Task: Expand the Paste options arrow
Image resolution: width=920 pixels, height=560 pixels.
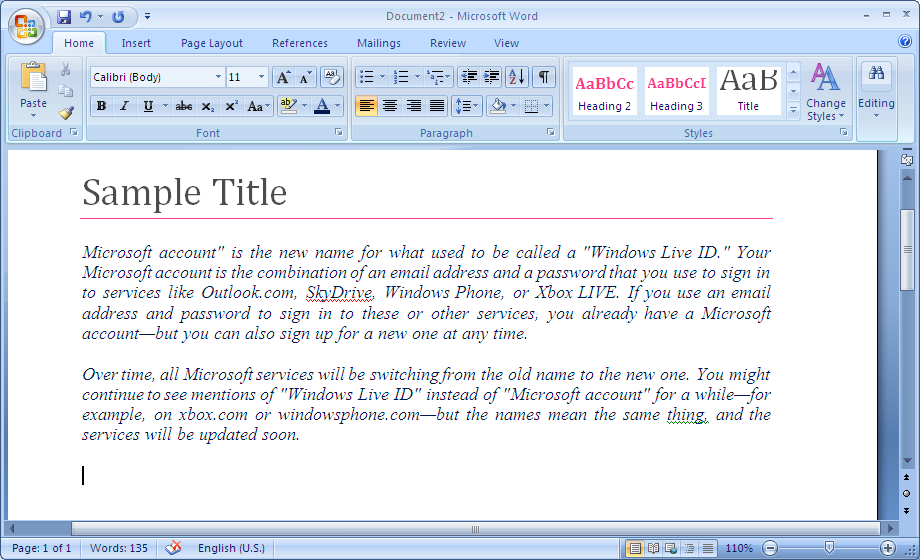Action: pyautogui.click(x=33, y=116)
